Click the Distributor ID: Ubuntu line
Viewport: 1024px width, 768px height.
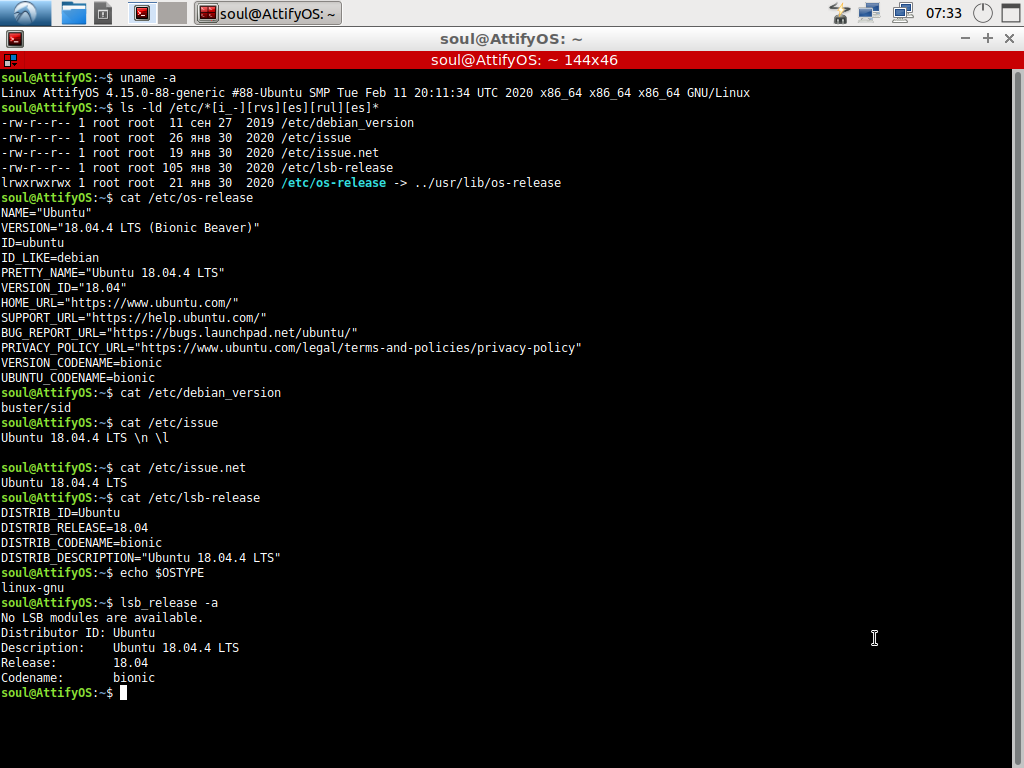coord(78,633)
